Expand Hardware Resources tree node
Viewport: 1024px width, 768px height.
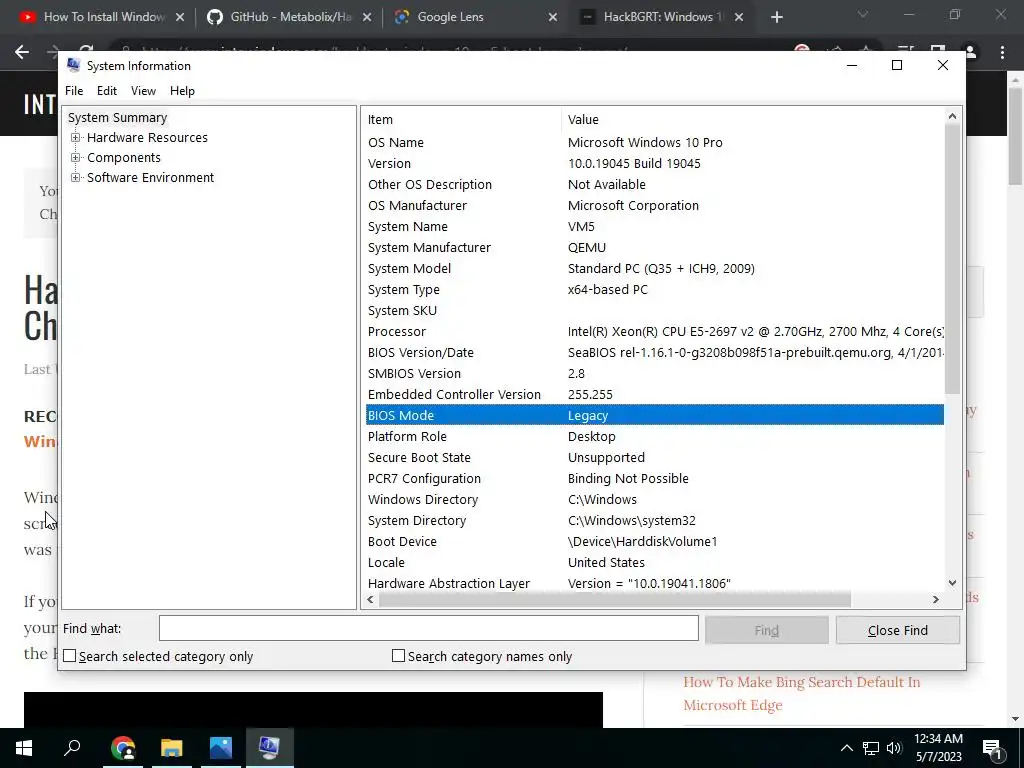76,138
